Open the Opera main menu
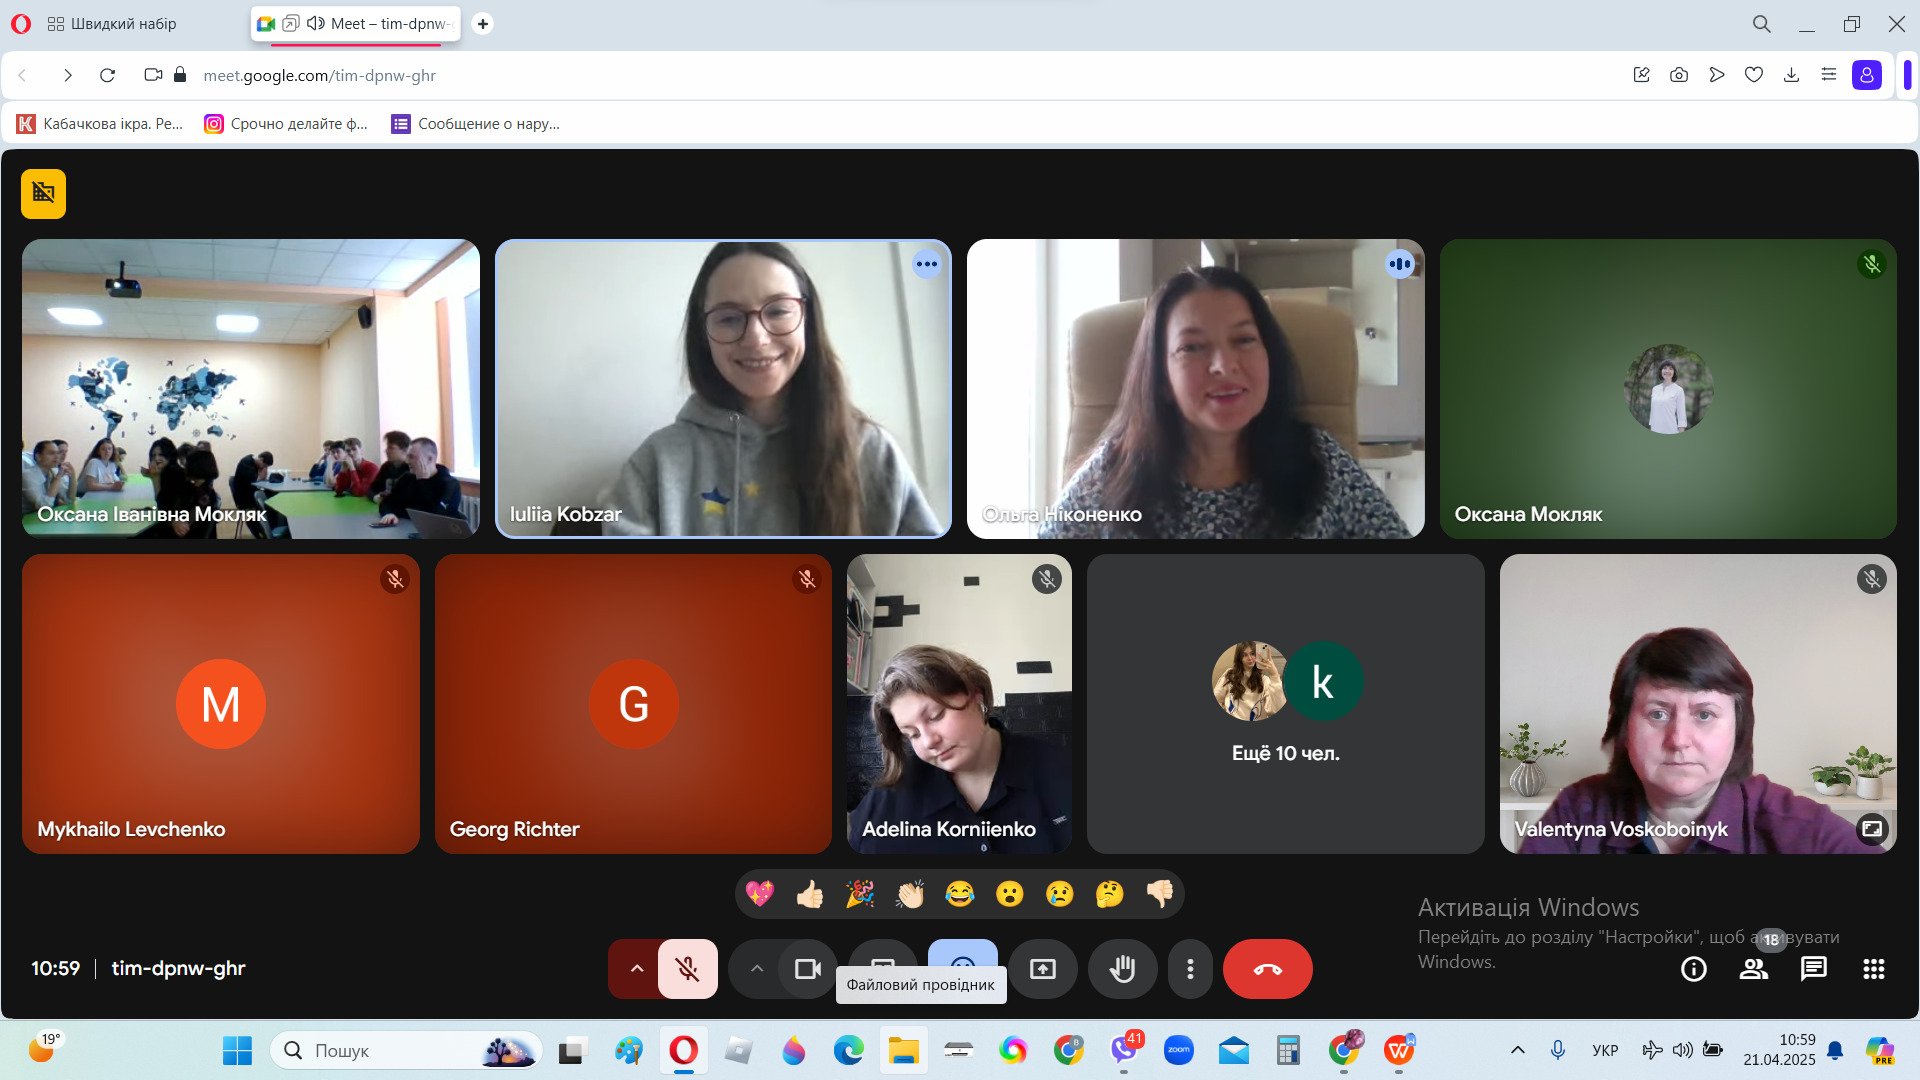1920x1080 pixels. [21, 23]
